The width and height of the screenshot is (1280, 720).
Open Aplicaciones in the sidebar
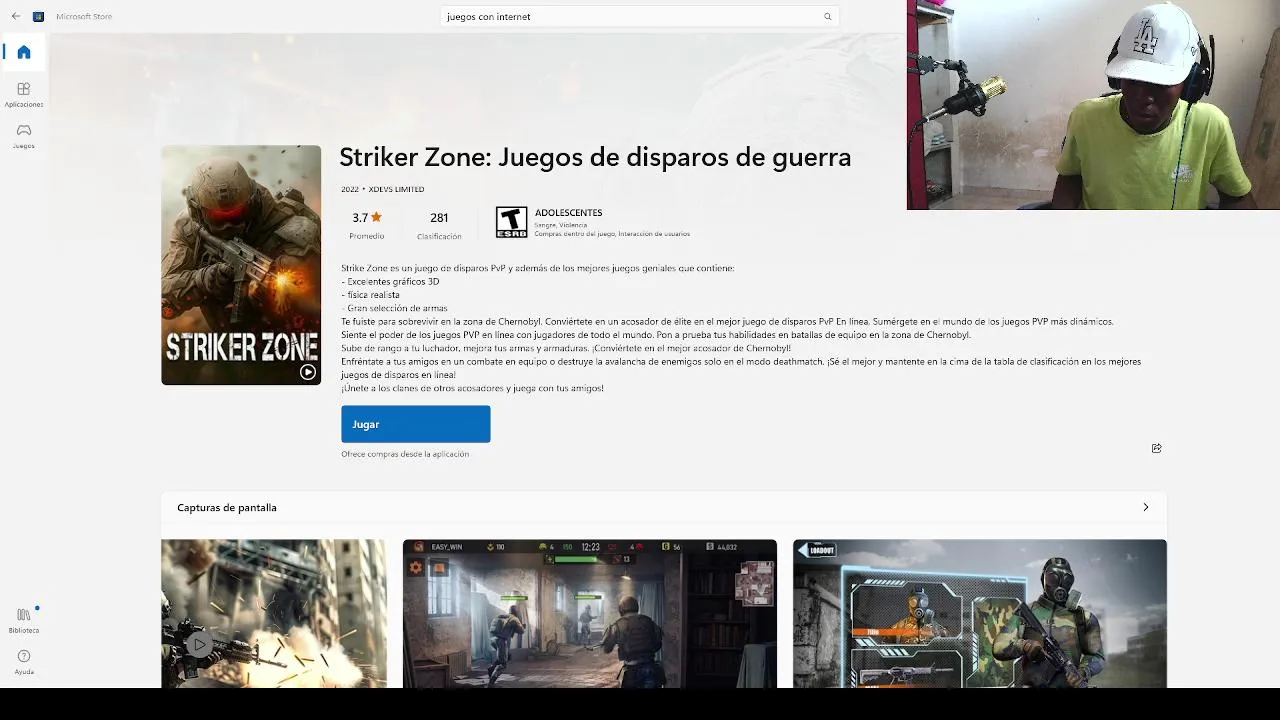pos(24,95)
